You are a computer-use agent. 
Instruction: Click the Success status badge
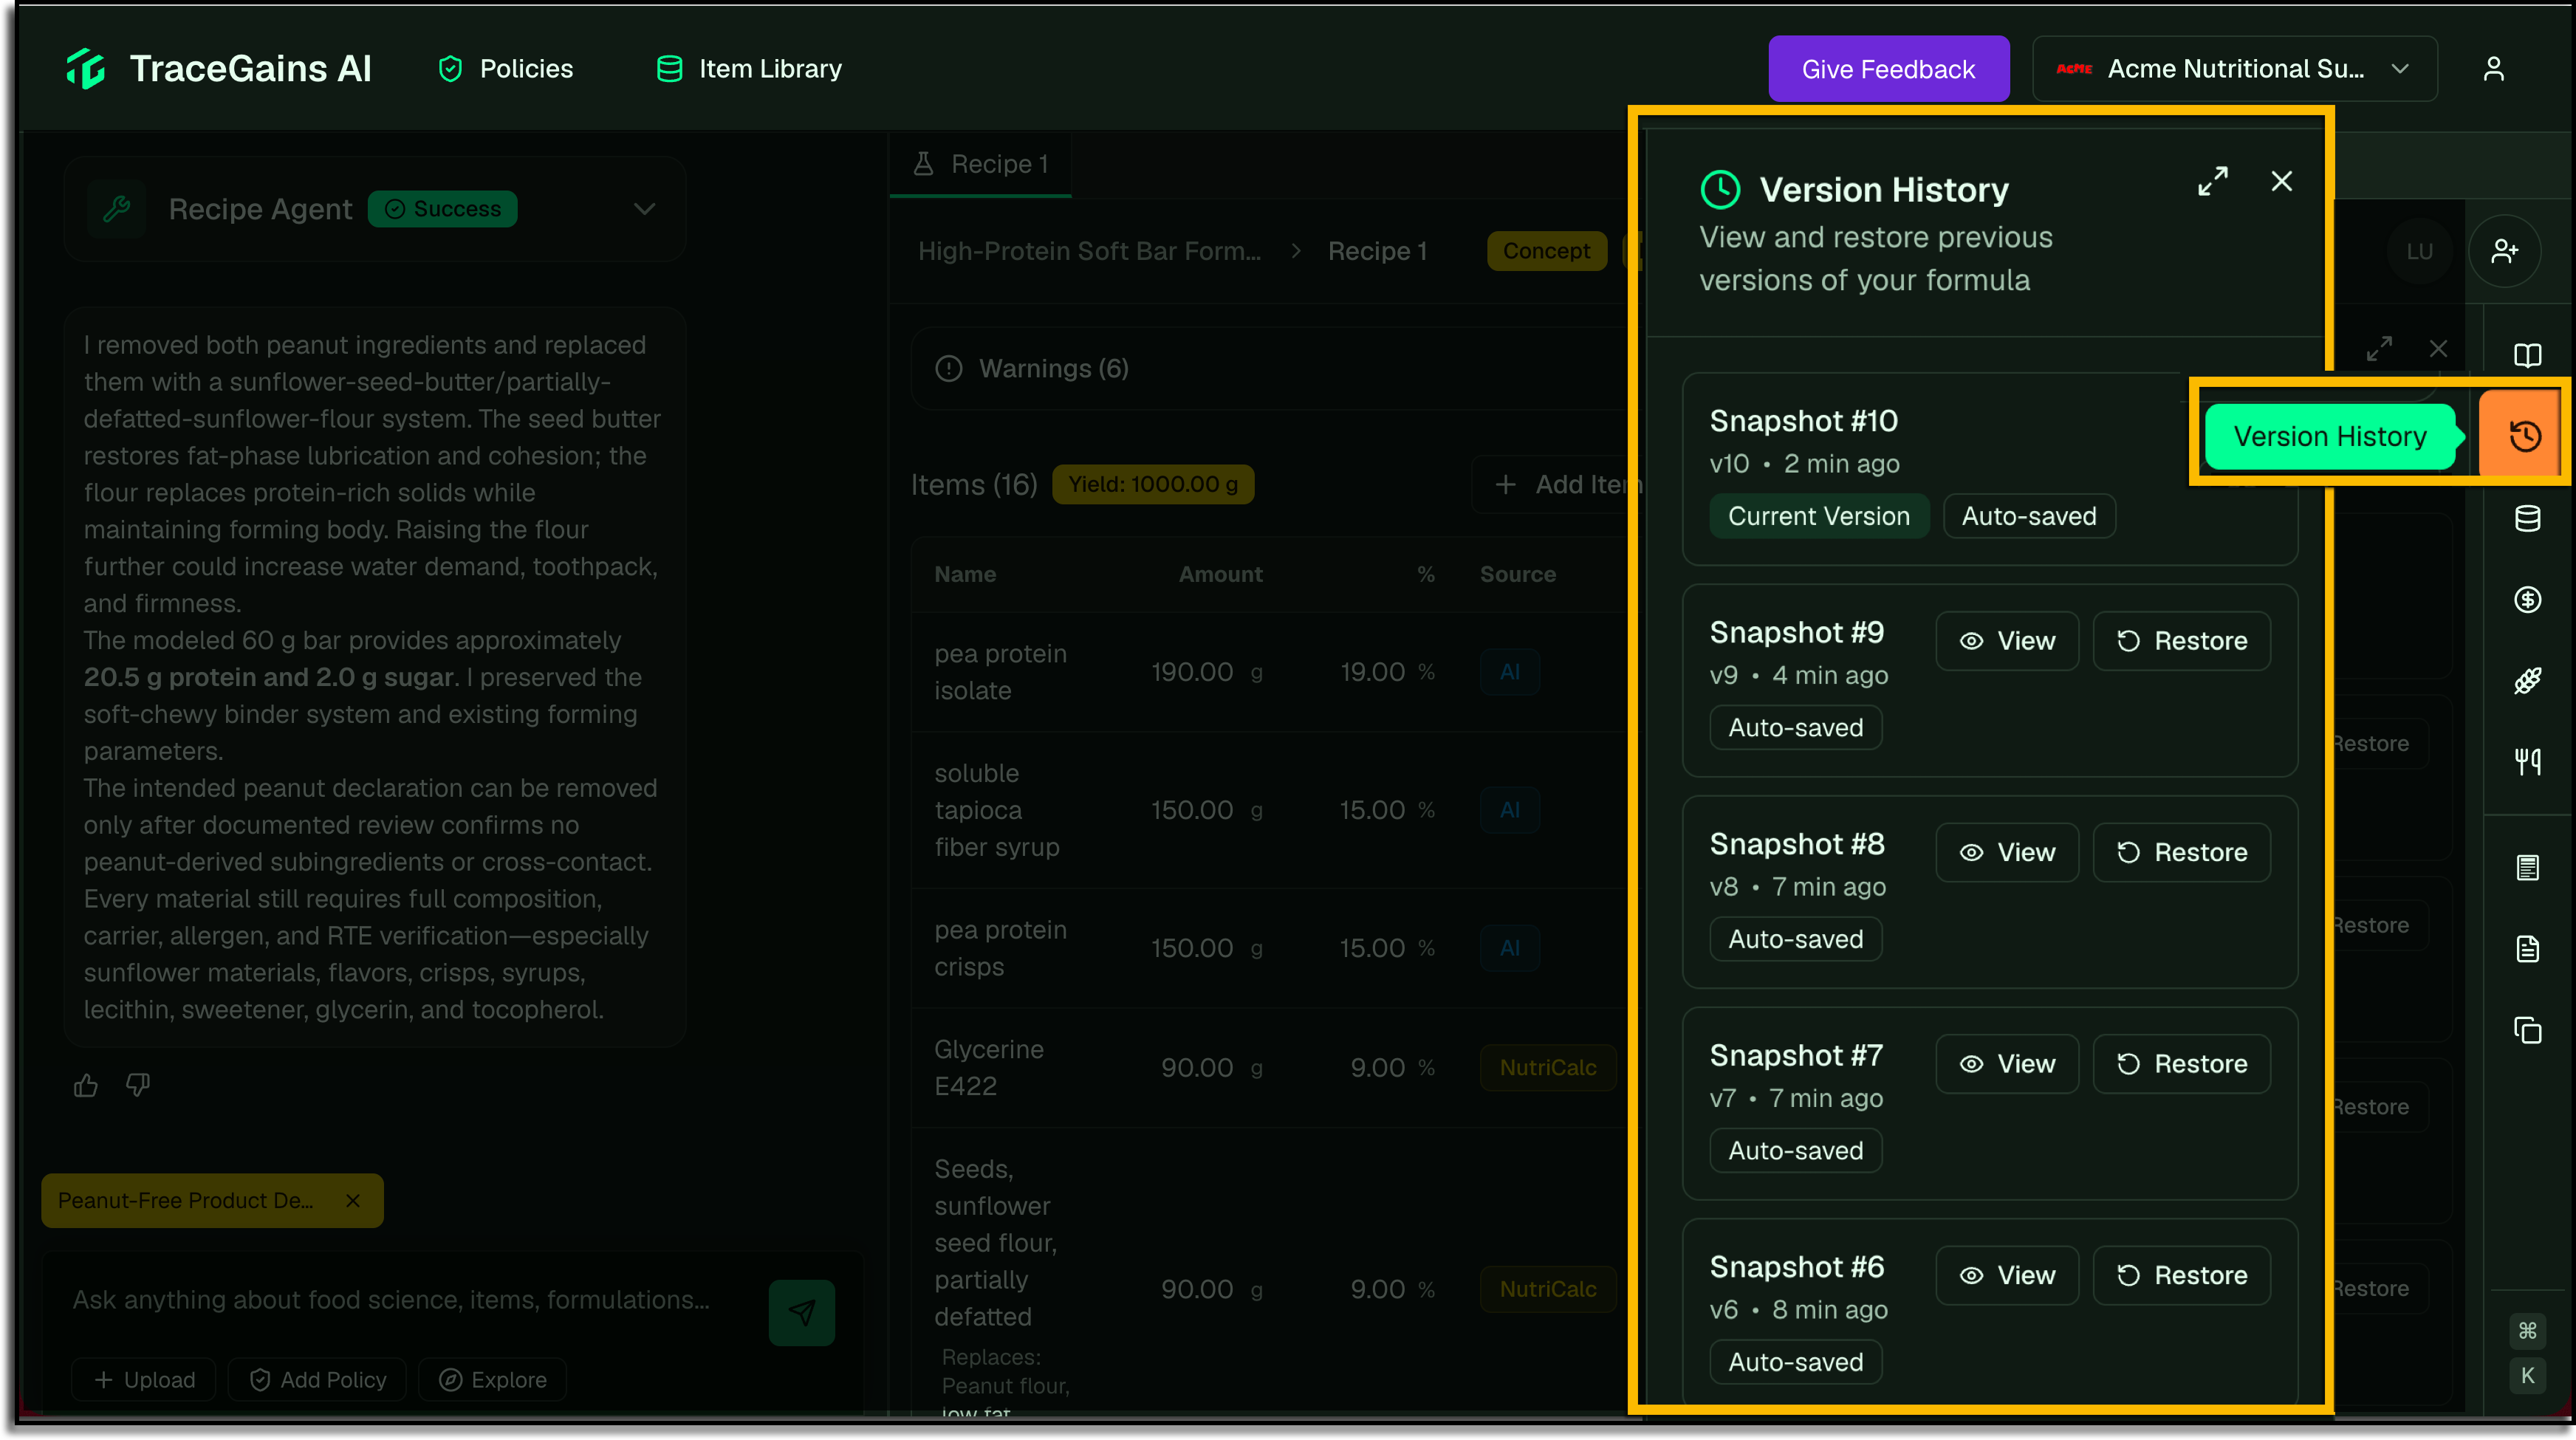(442, 209)
